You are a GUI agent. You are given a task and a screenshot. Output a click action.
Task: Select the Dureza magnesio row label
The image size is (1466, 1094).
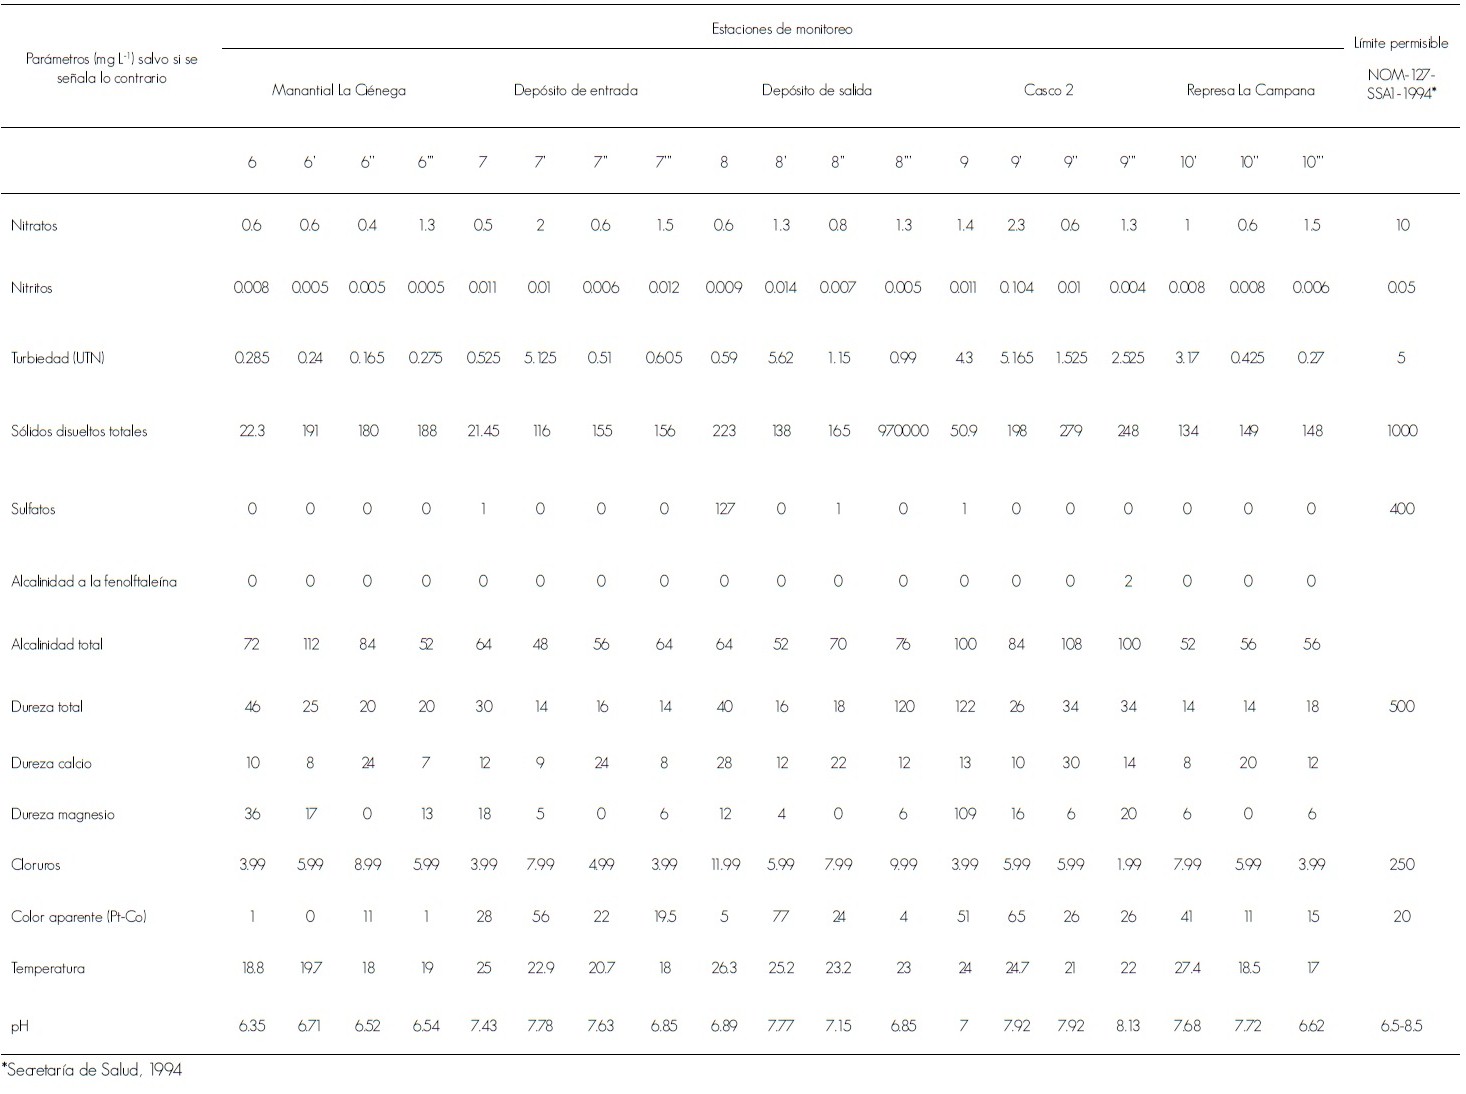[62, 814]
